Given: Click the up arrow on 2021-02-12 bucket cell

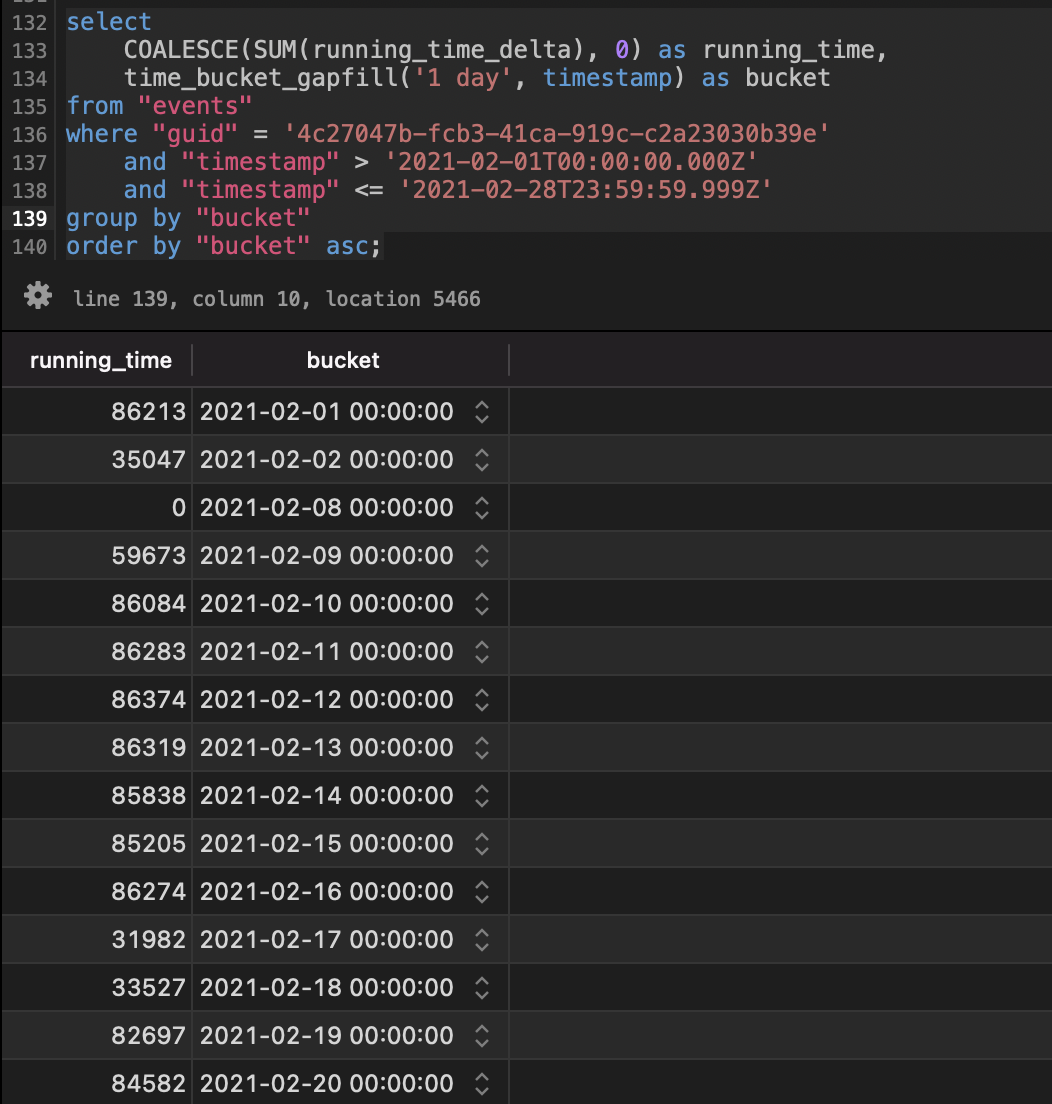Looking at the screenshot, I should click(481, 694).
